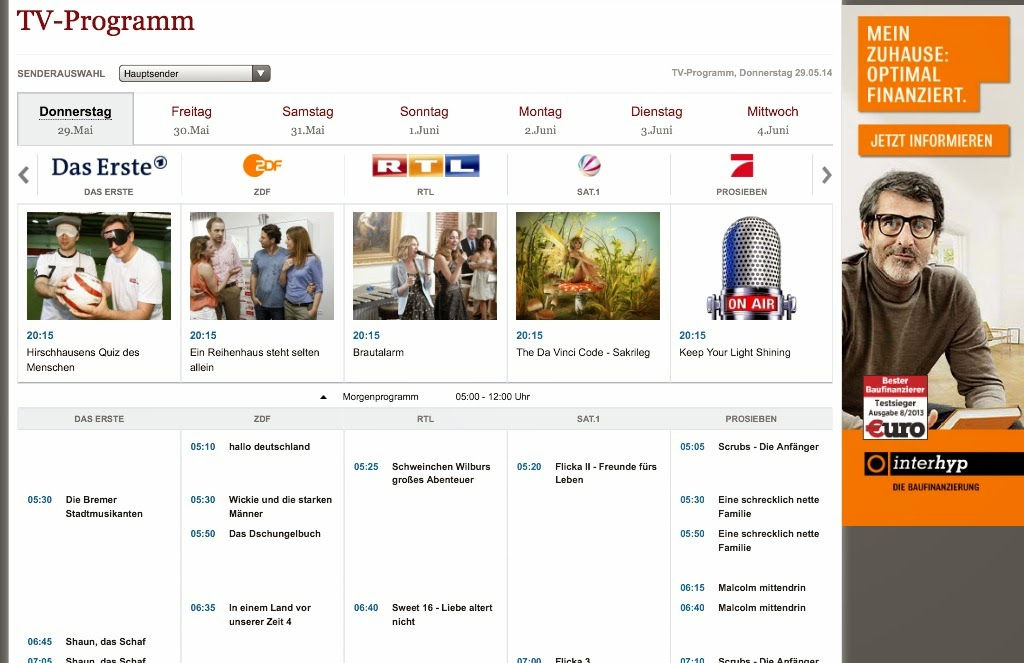
Task: Open the RTL channel via its logo
Action: click(x=425, y=164)
